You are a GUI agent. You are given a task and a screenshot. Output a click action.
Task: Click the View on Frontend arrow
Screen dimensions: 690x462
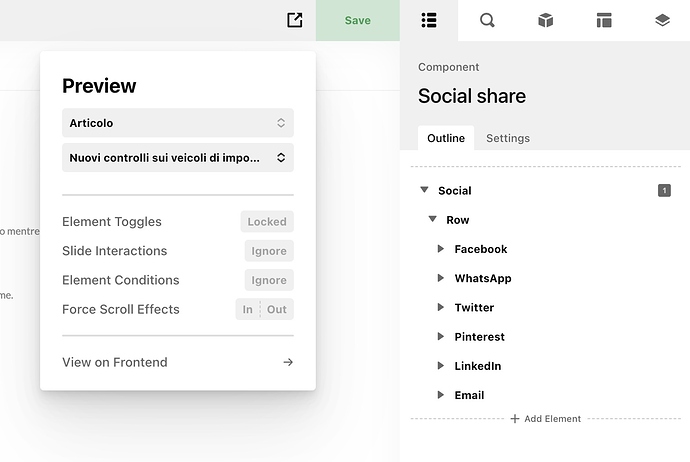pyautogui.click(x=288, y=362)
